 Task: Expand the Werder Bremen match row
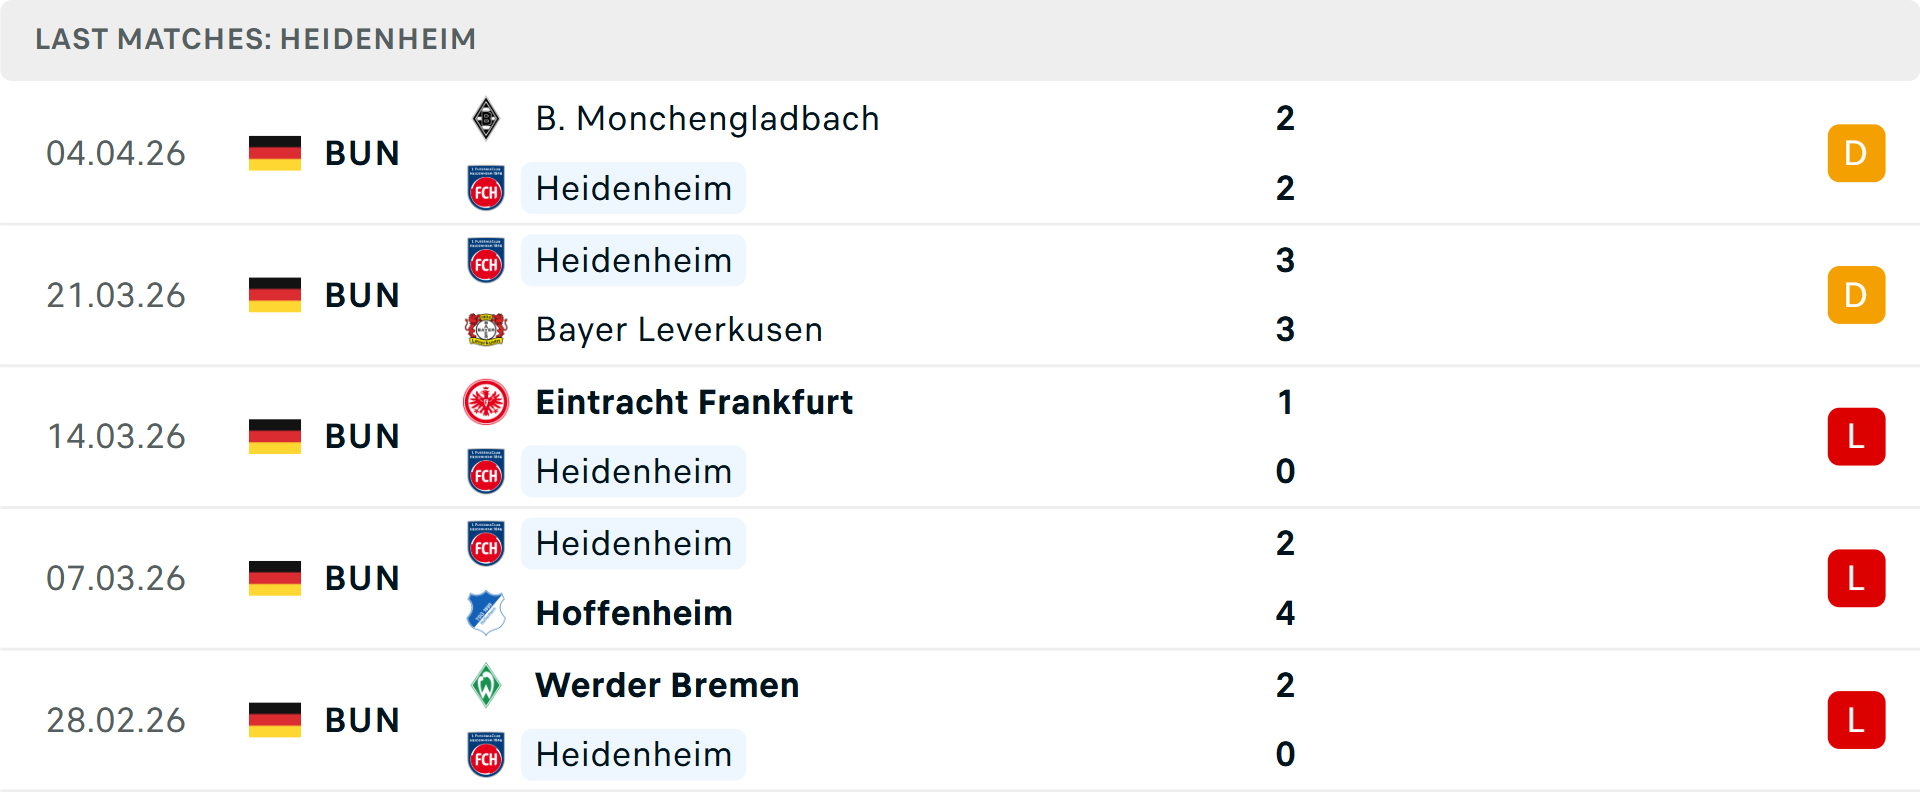(x=960, y=719)
